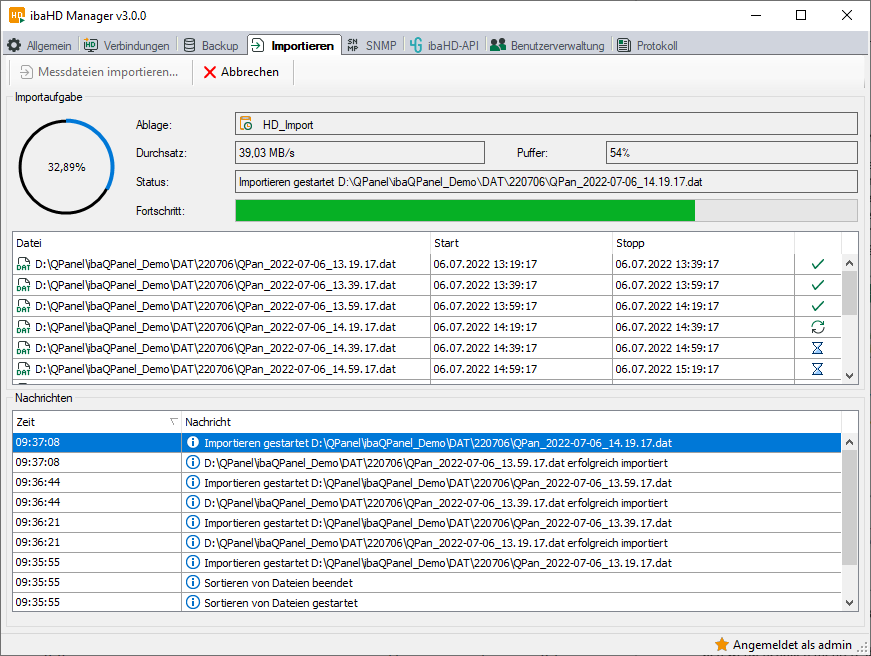The image size is (871, 656).
Task: Click the admin star icon in status bar
Action: click(722, 644)
